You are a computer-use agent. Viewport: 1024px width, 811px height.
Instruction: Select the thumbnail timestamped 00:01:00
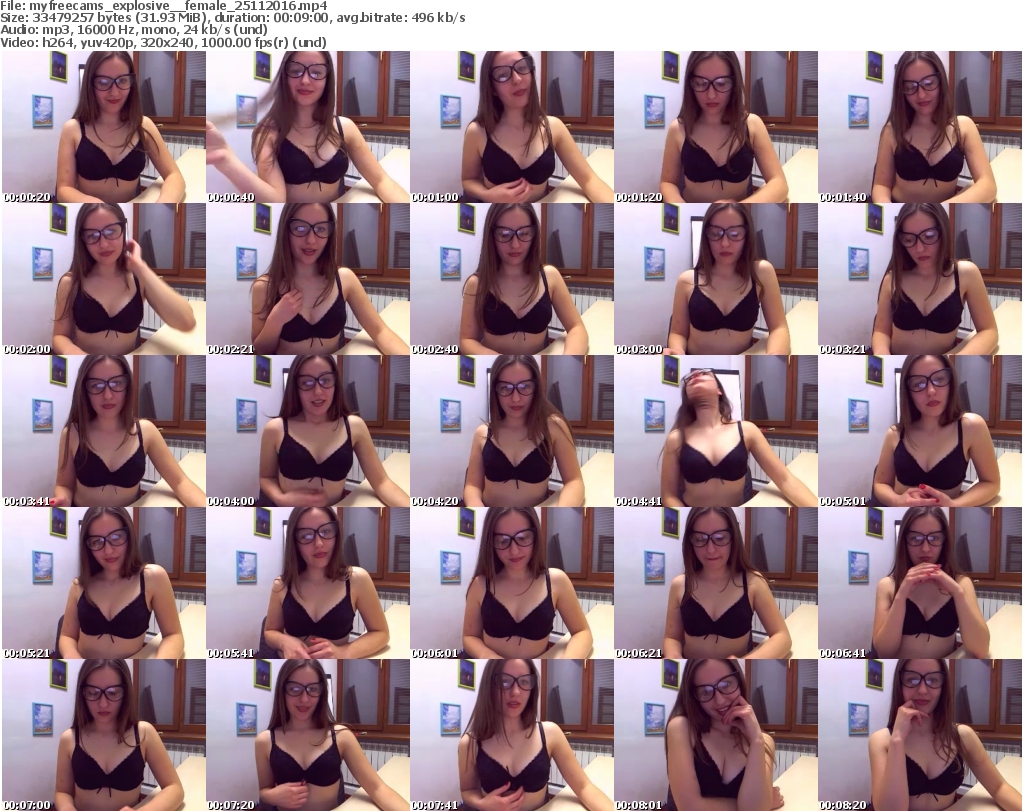coord(511,127)
